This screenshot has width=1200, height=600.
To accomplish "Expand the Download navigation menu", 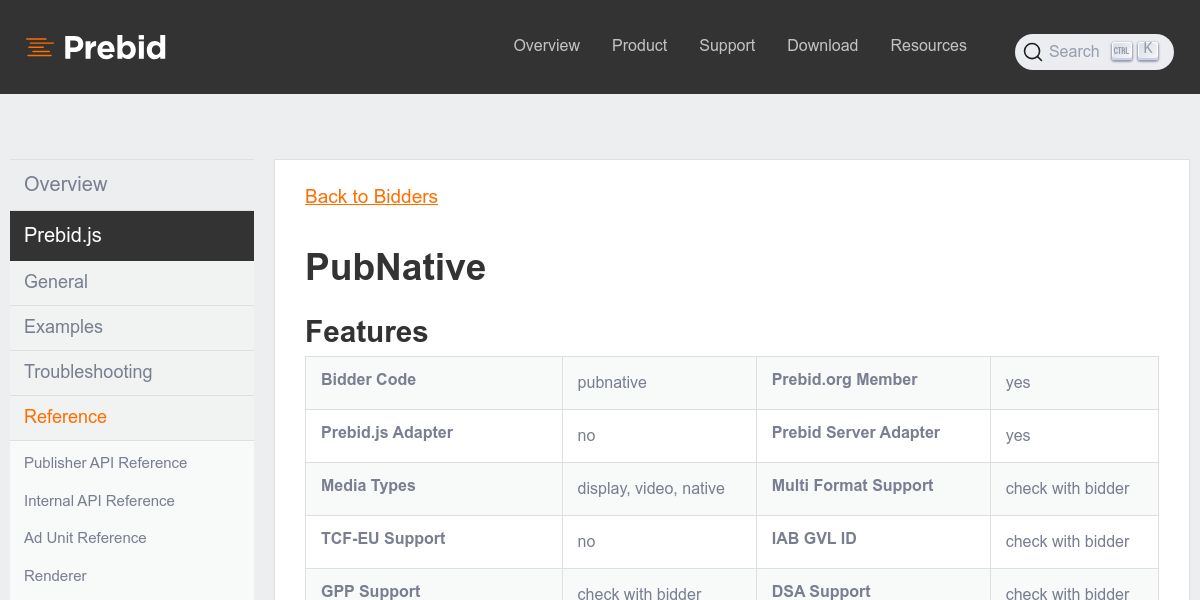I will point(822,46).
